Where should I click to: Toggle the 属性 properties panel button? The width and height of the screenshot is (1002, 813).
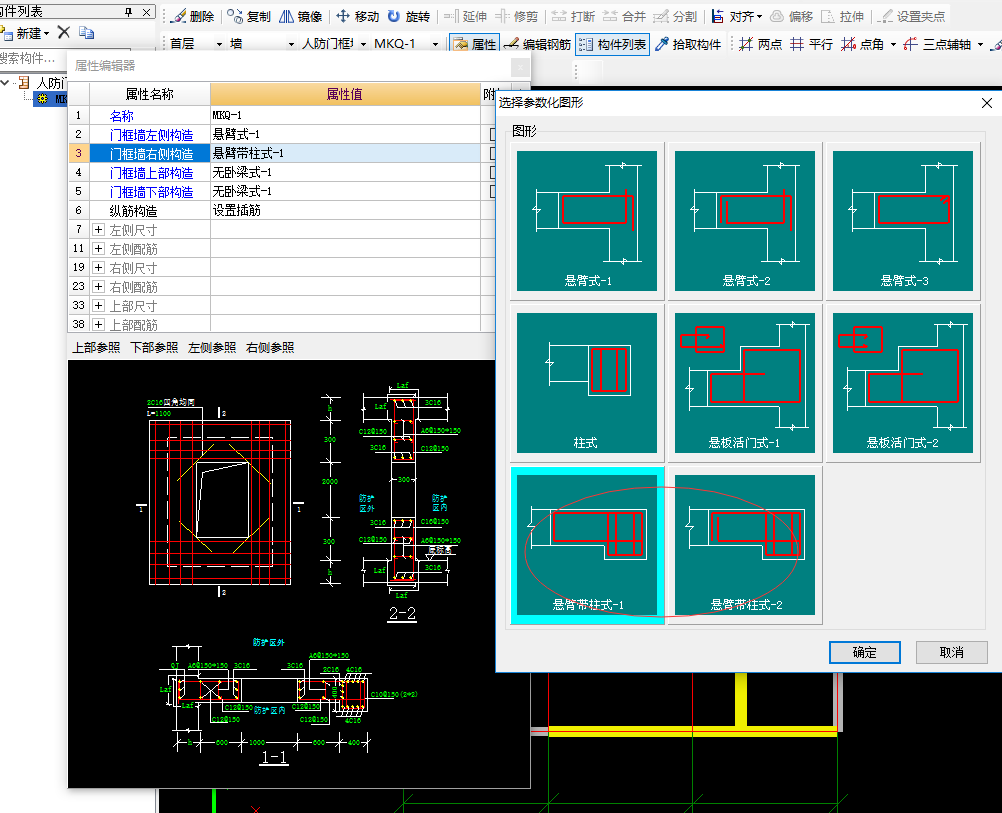pos(474,44)
